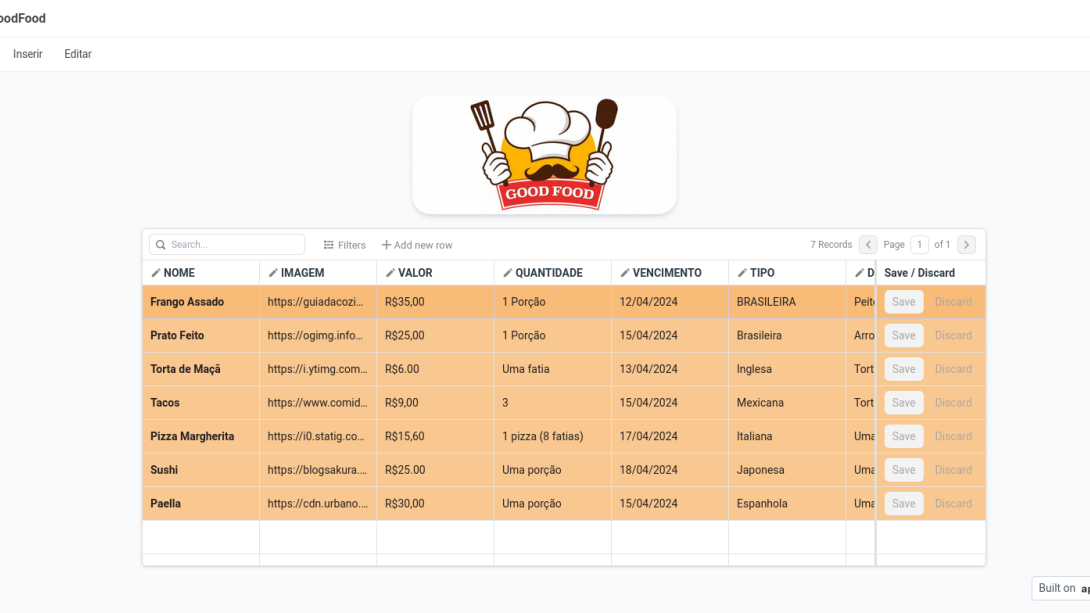Click the 7 Records count label
The image size is (1090, 613).
click(831, 245)
